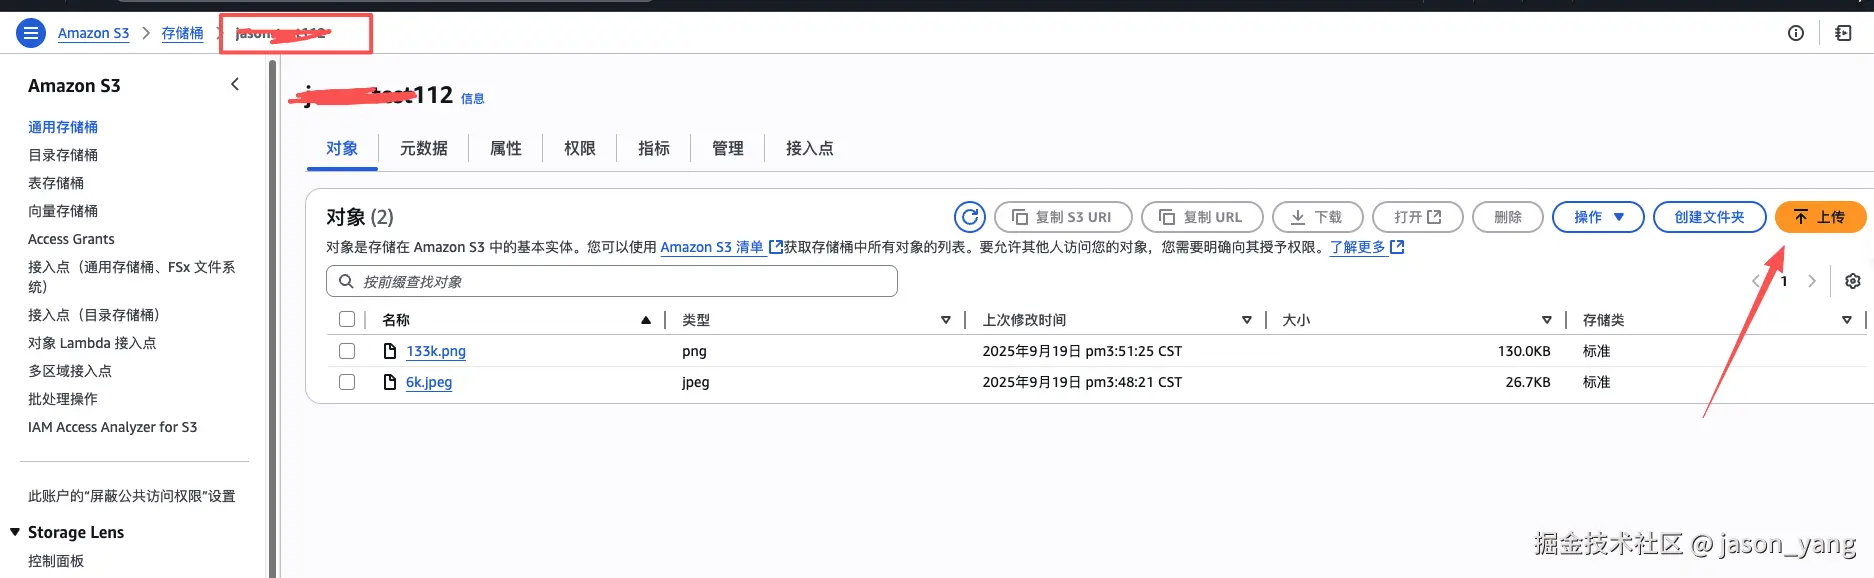The width and height of the screenshot is (1874, 578).
Task: Open Access Grants in sidebar
Action: click(x=71, y=239)
